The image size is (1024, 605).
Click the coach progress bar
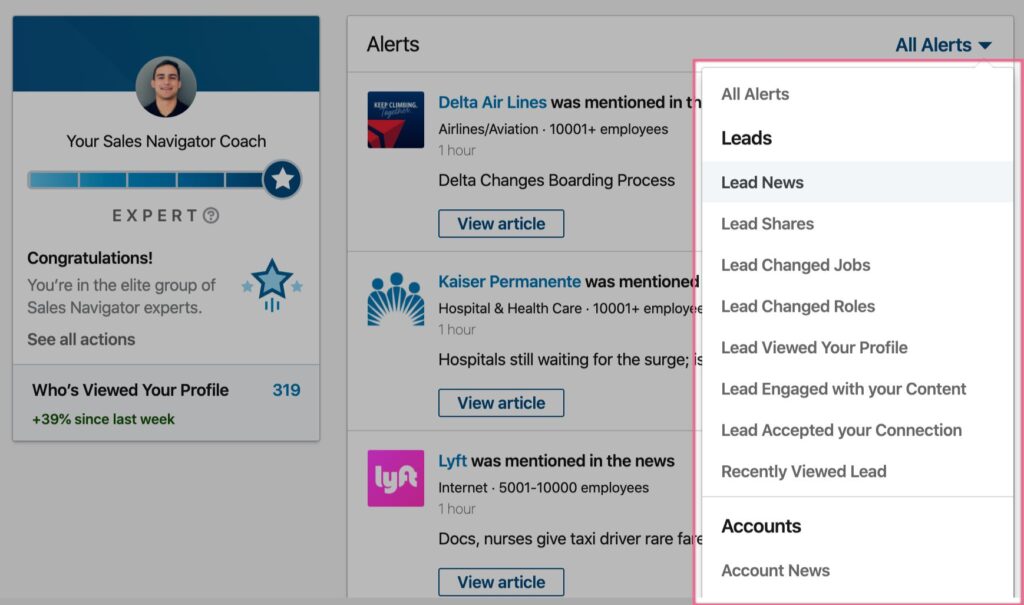pyautogui.click(x=146, y=180)
